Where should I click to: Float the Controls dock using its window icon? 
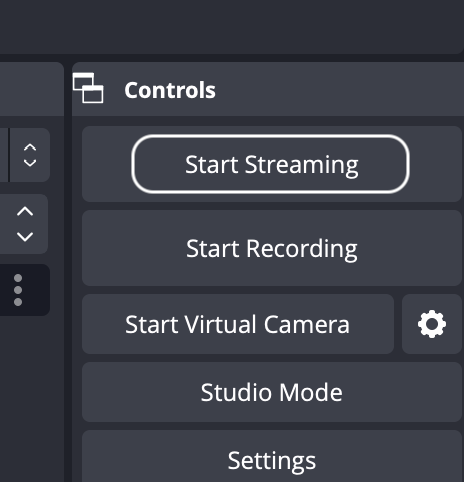(88, 88)
